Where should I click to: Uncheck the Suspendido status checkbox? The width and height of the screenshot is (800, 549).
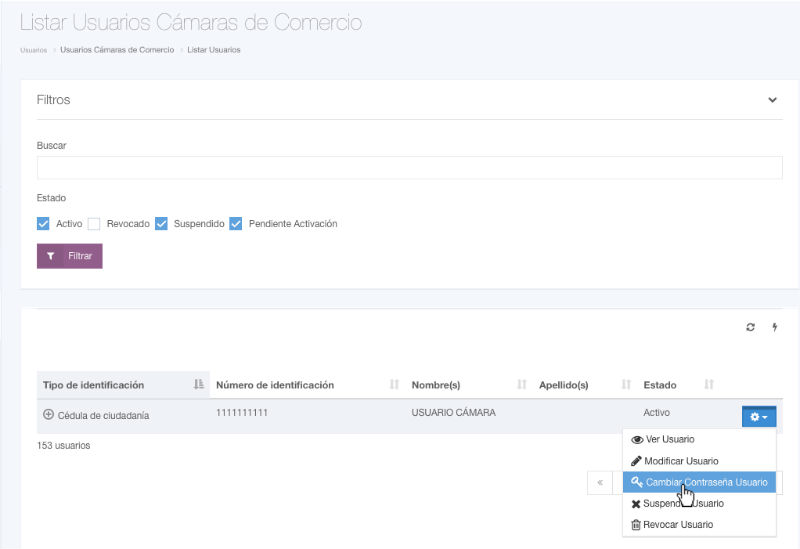[x=161, y=224]
